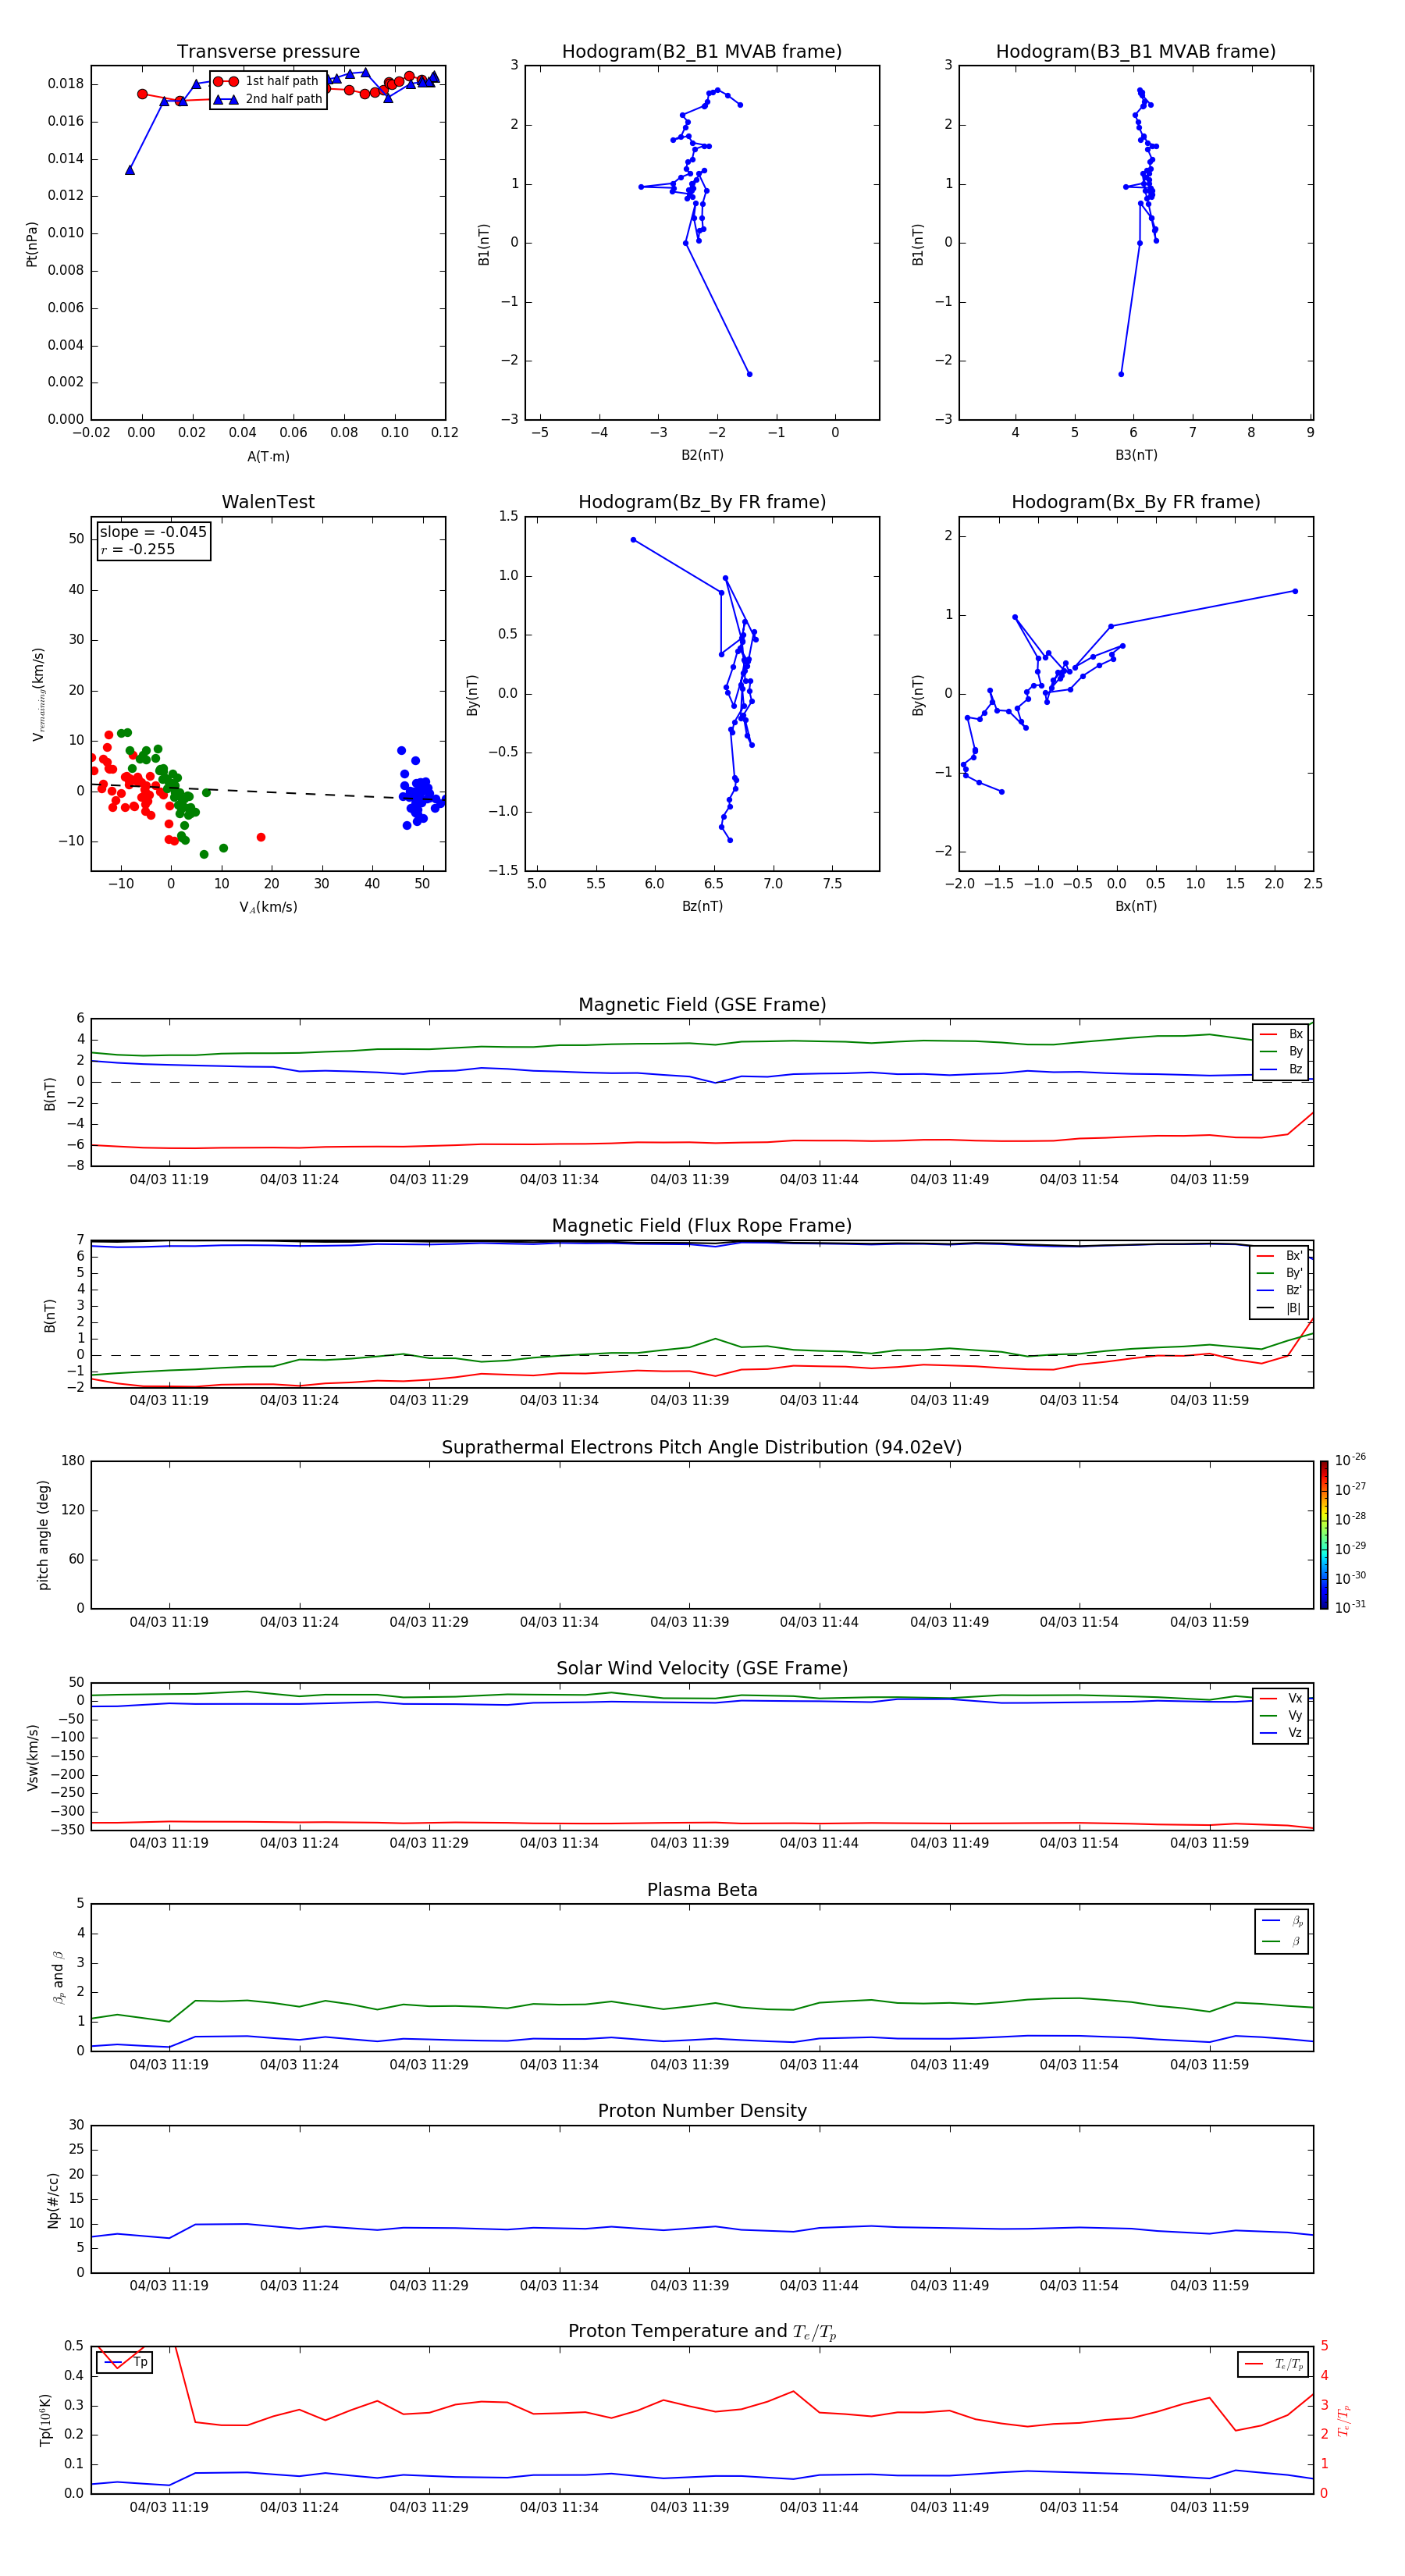Click "04/03 11:59" tick under Plasma Beta
Screen dimensions: 1405x2576
pyautogui.click(x=1209, y=2064)
